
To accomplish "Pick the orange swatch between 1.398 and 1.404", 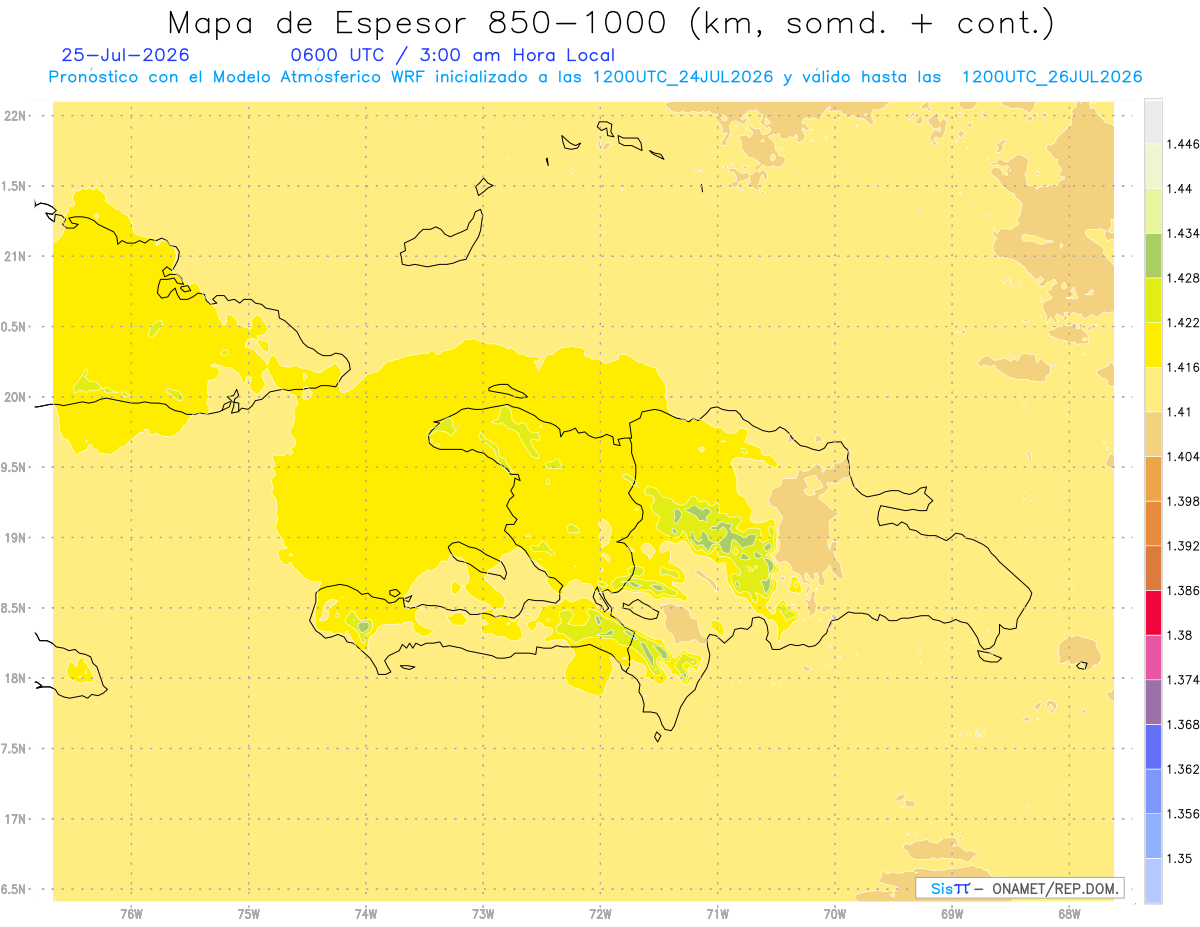I will pyautogui.click(x=1153, y=478).
